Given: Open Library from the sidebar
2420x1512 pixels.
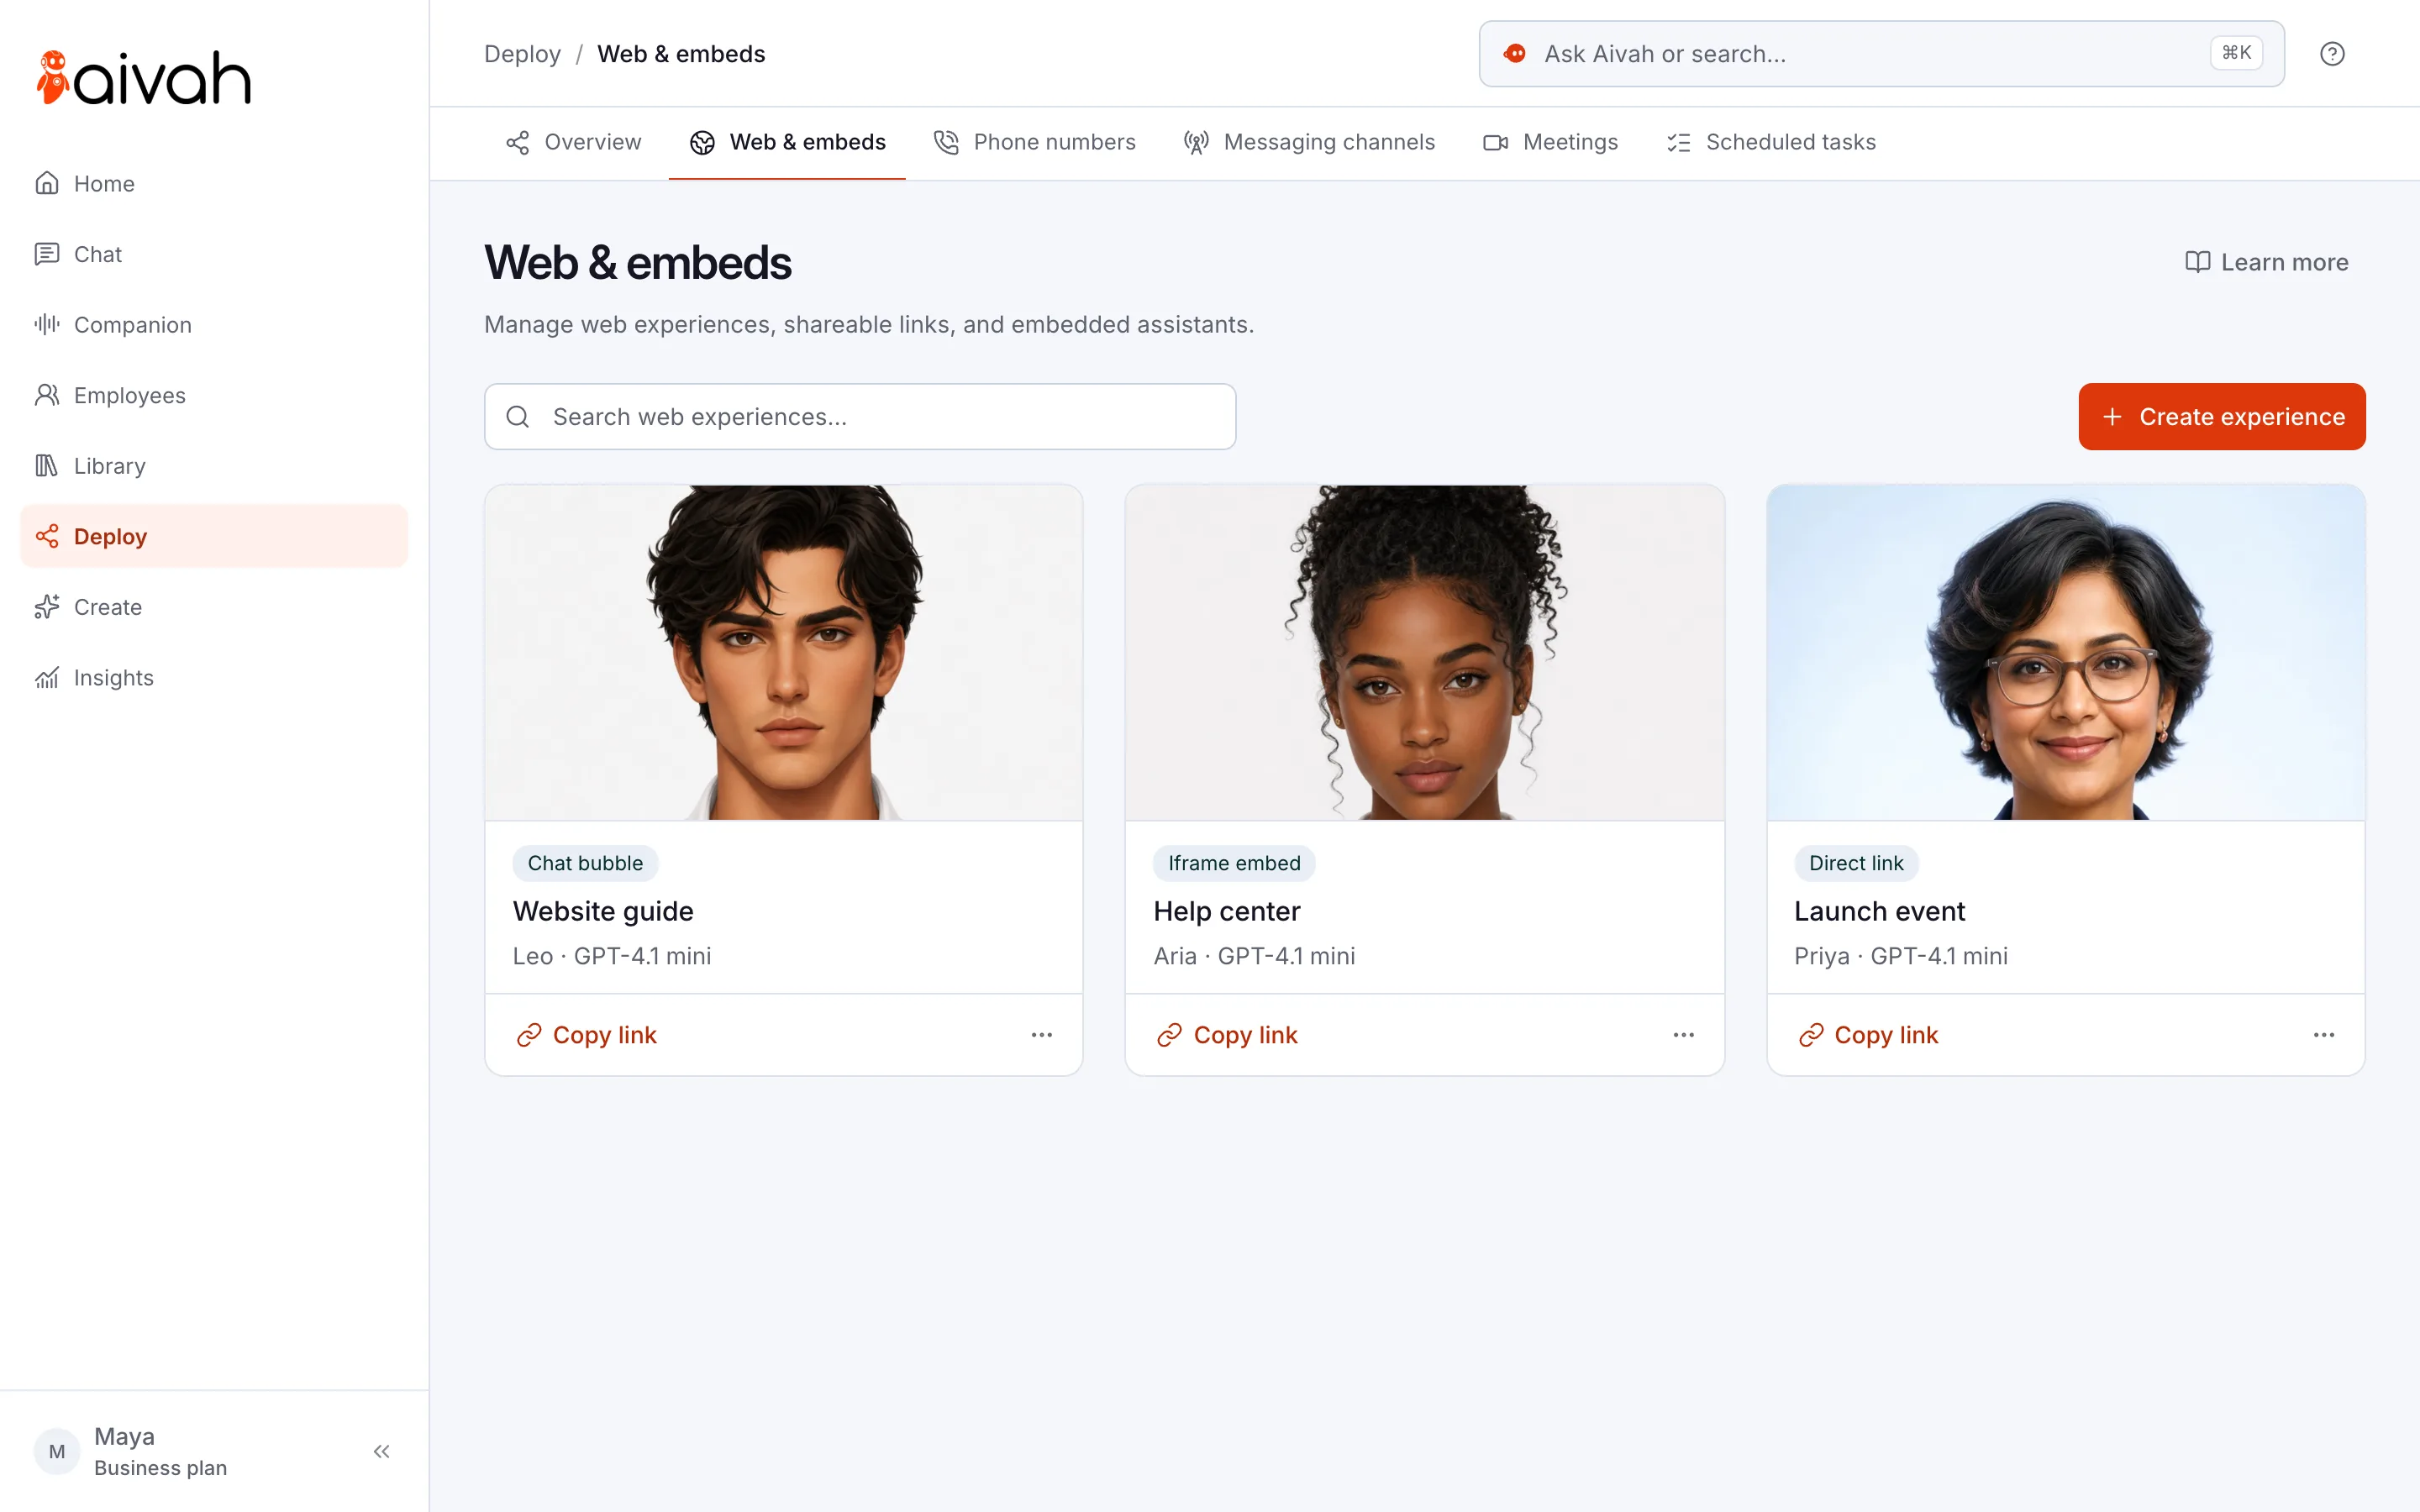Looking at the screenshot, I should (214, 466).
